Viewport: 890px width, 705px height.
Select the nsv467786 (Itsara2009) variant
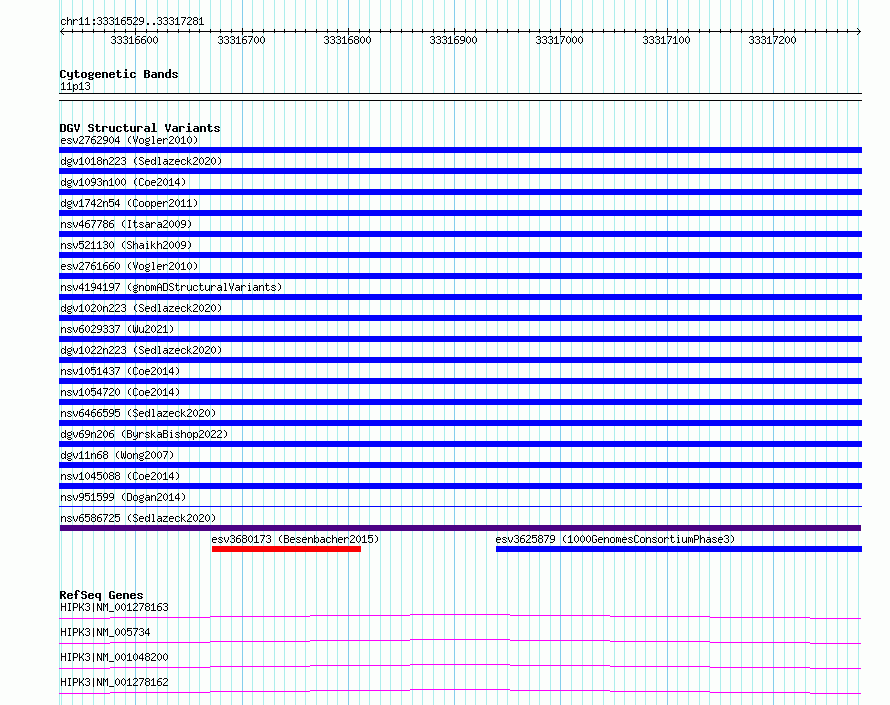coord(126,224)
